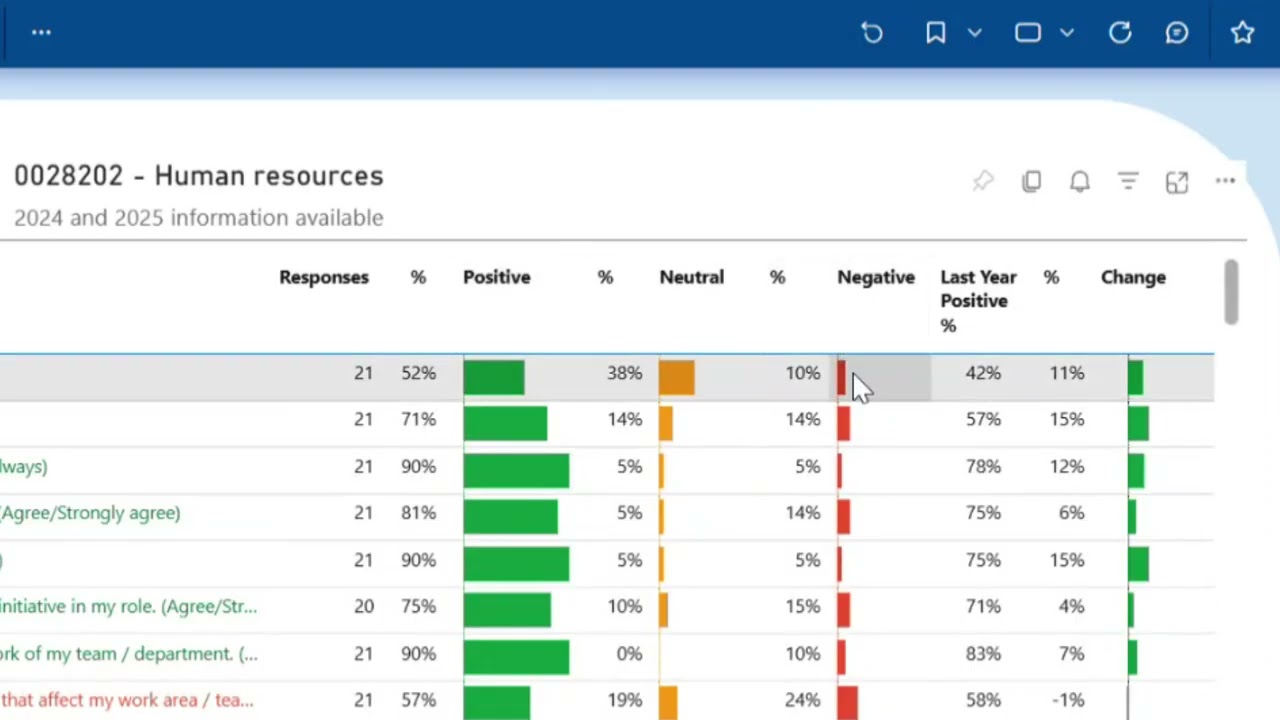Click the favorite star icon
The width and height of the screenshot is (1280, 720).
[x=1242, y=33]
